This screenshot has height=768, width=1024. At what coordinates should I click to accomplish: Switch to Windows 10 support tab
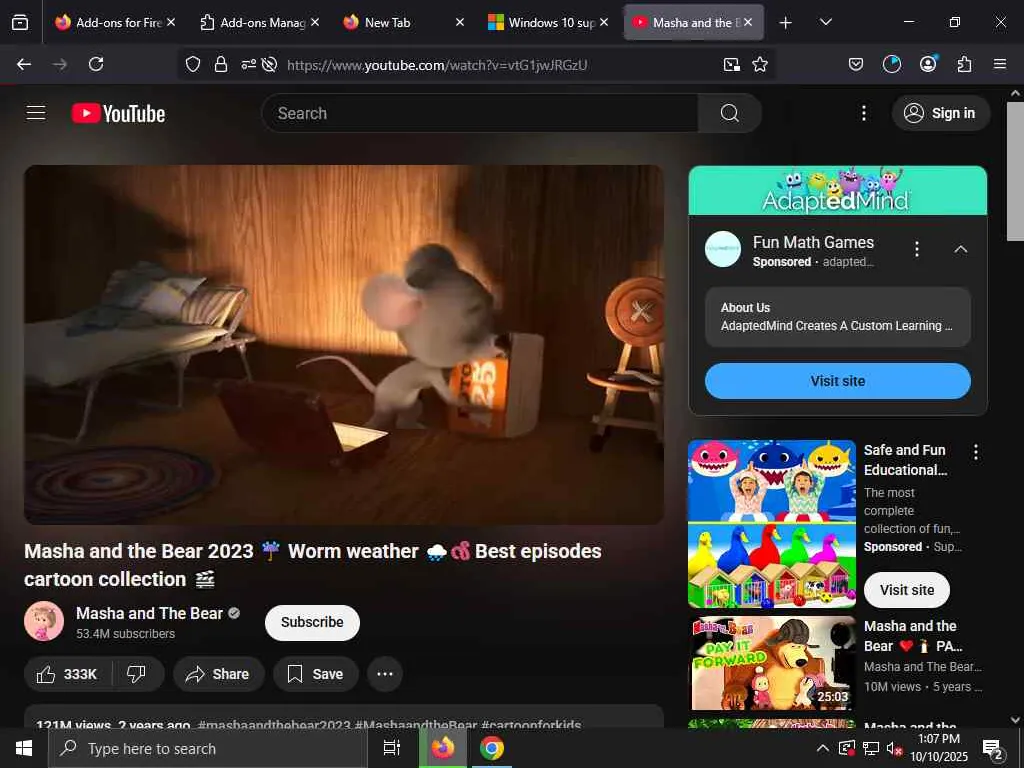[x=547, y=23]
